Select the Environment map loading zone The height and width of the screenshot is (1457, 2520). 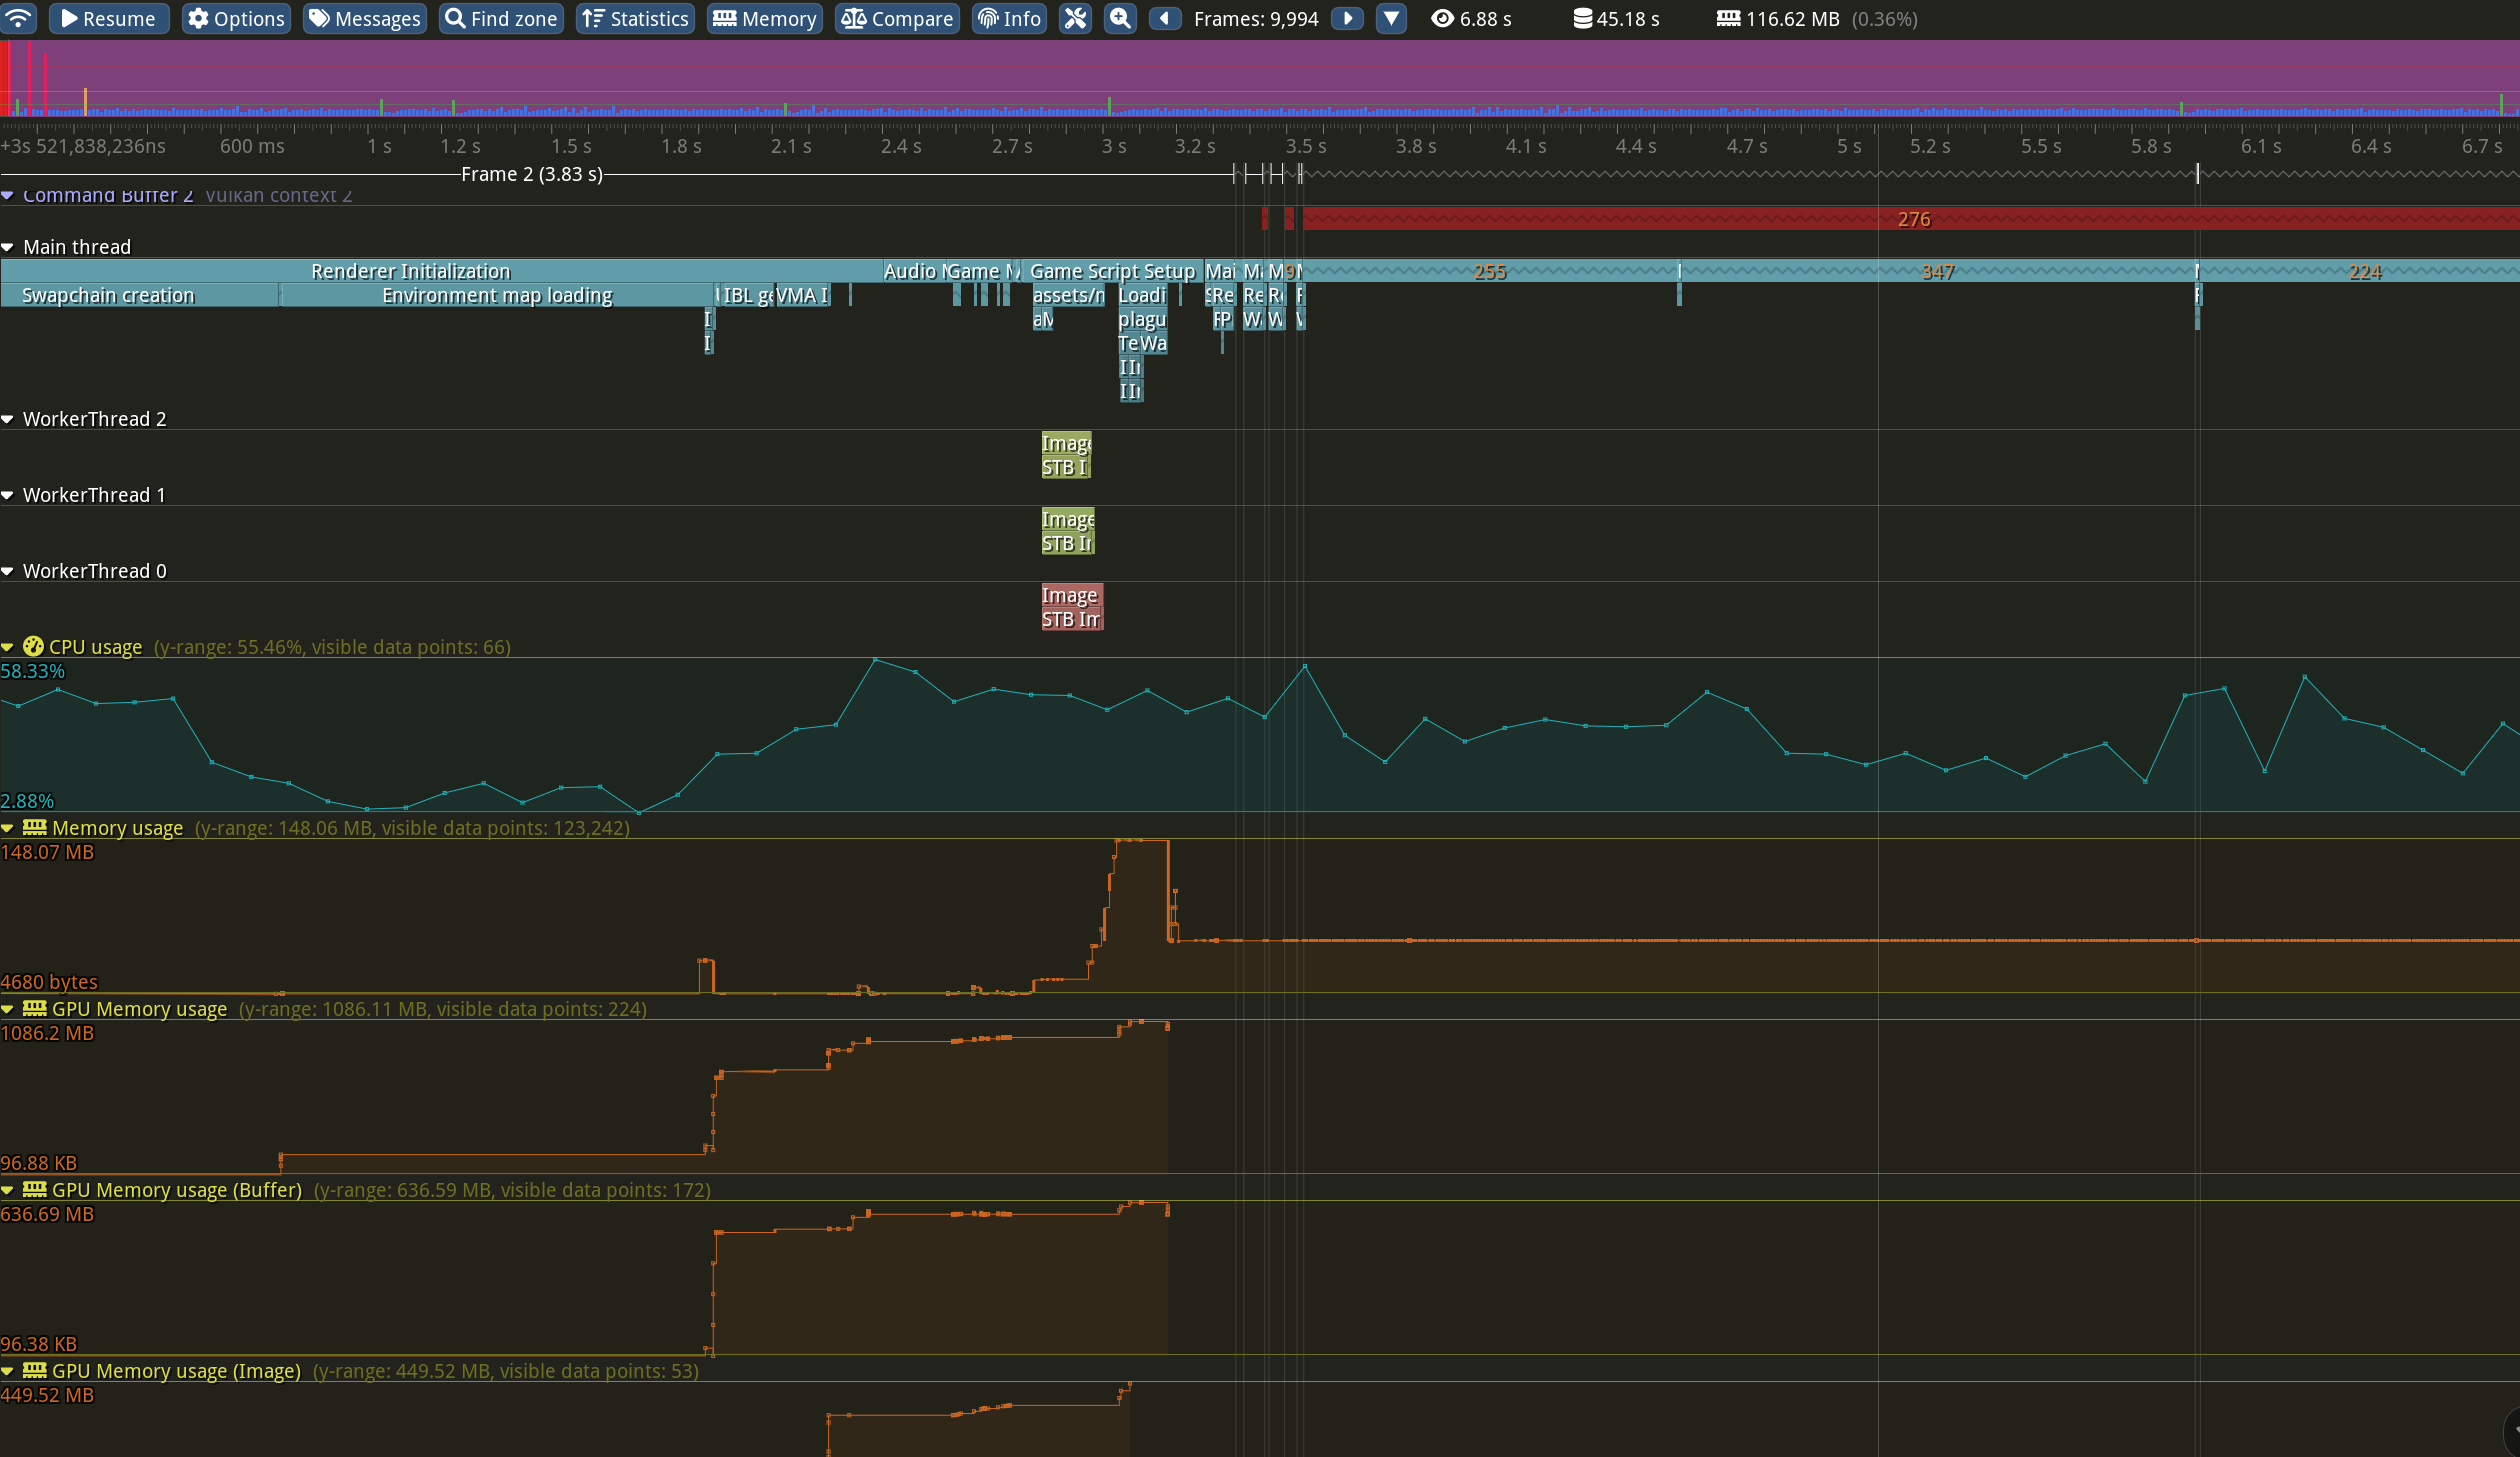[497, 295]
